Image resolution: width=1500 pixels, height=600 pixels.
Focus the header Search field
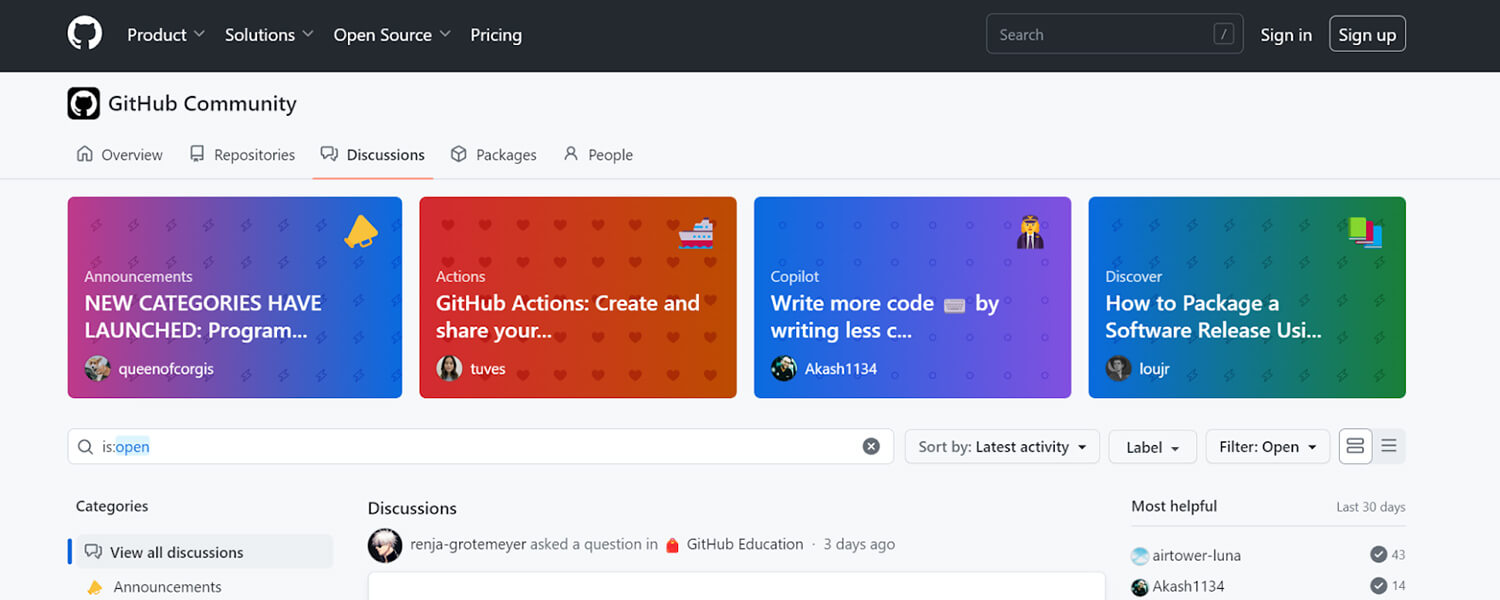1115,34
